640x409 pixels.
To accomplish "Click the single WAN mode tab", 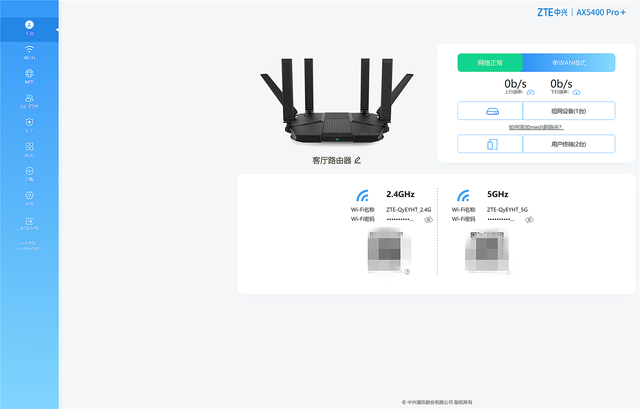I will coord(569,63).
